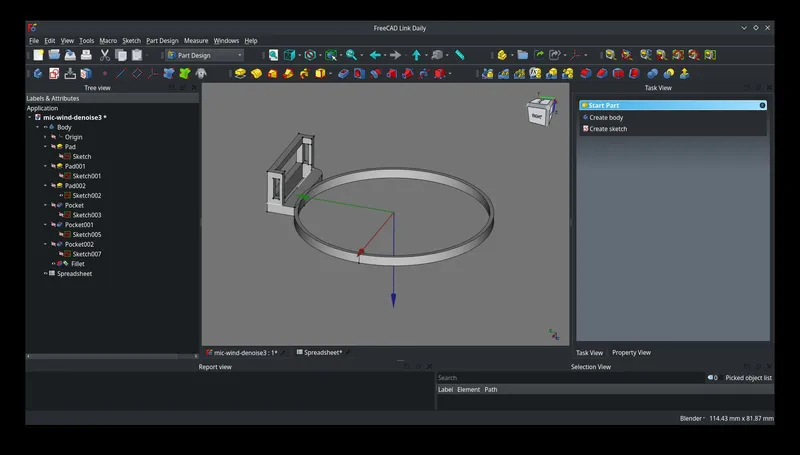Click the Selection View search field
Image resolution: width=800 pixels, height=455 pixels.
pos(570,378)
